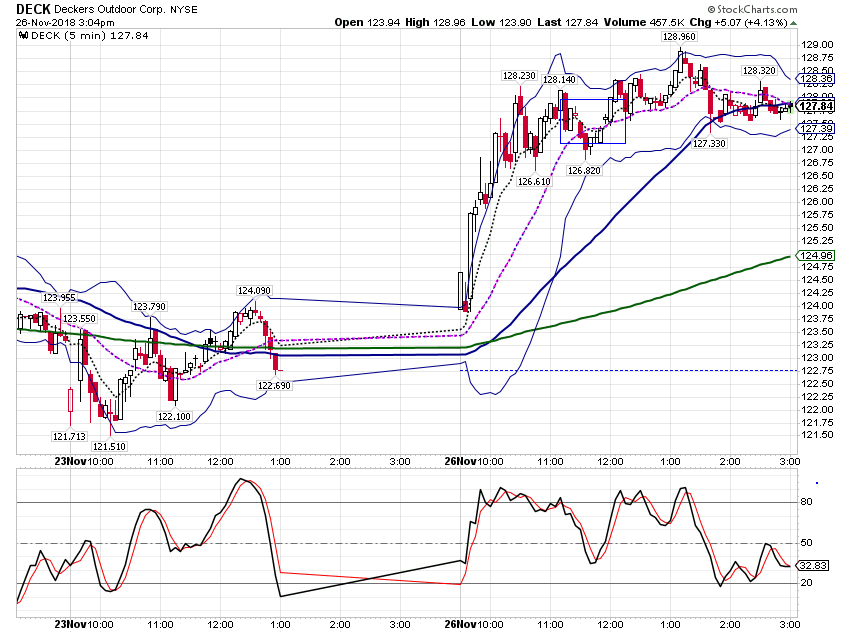Click the 32.83 stochastic value tag
The image size is (850, 633).
click(813, 566)
